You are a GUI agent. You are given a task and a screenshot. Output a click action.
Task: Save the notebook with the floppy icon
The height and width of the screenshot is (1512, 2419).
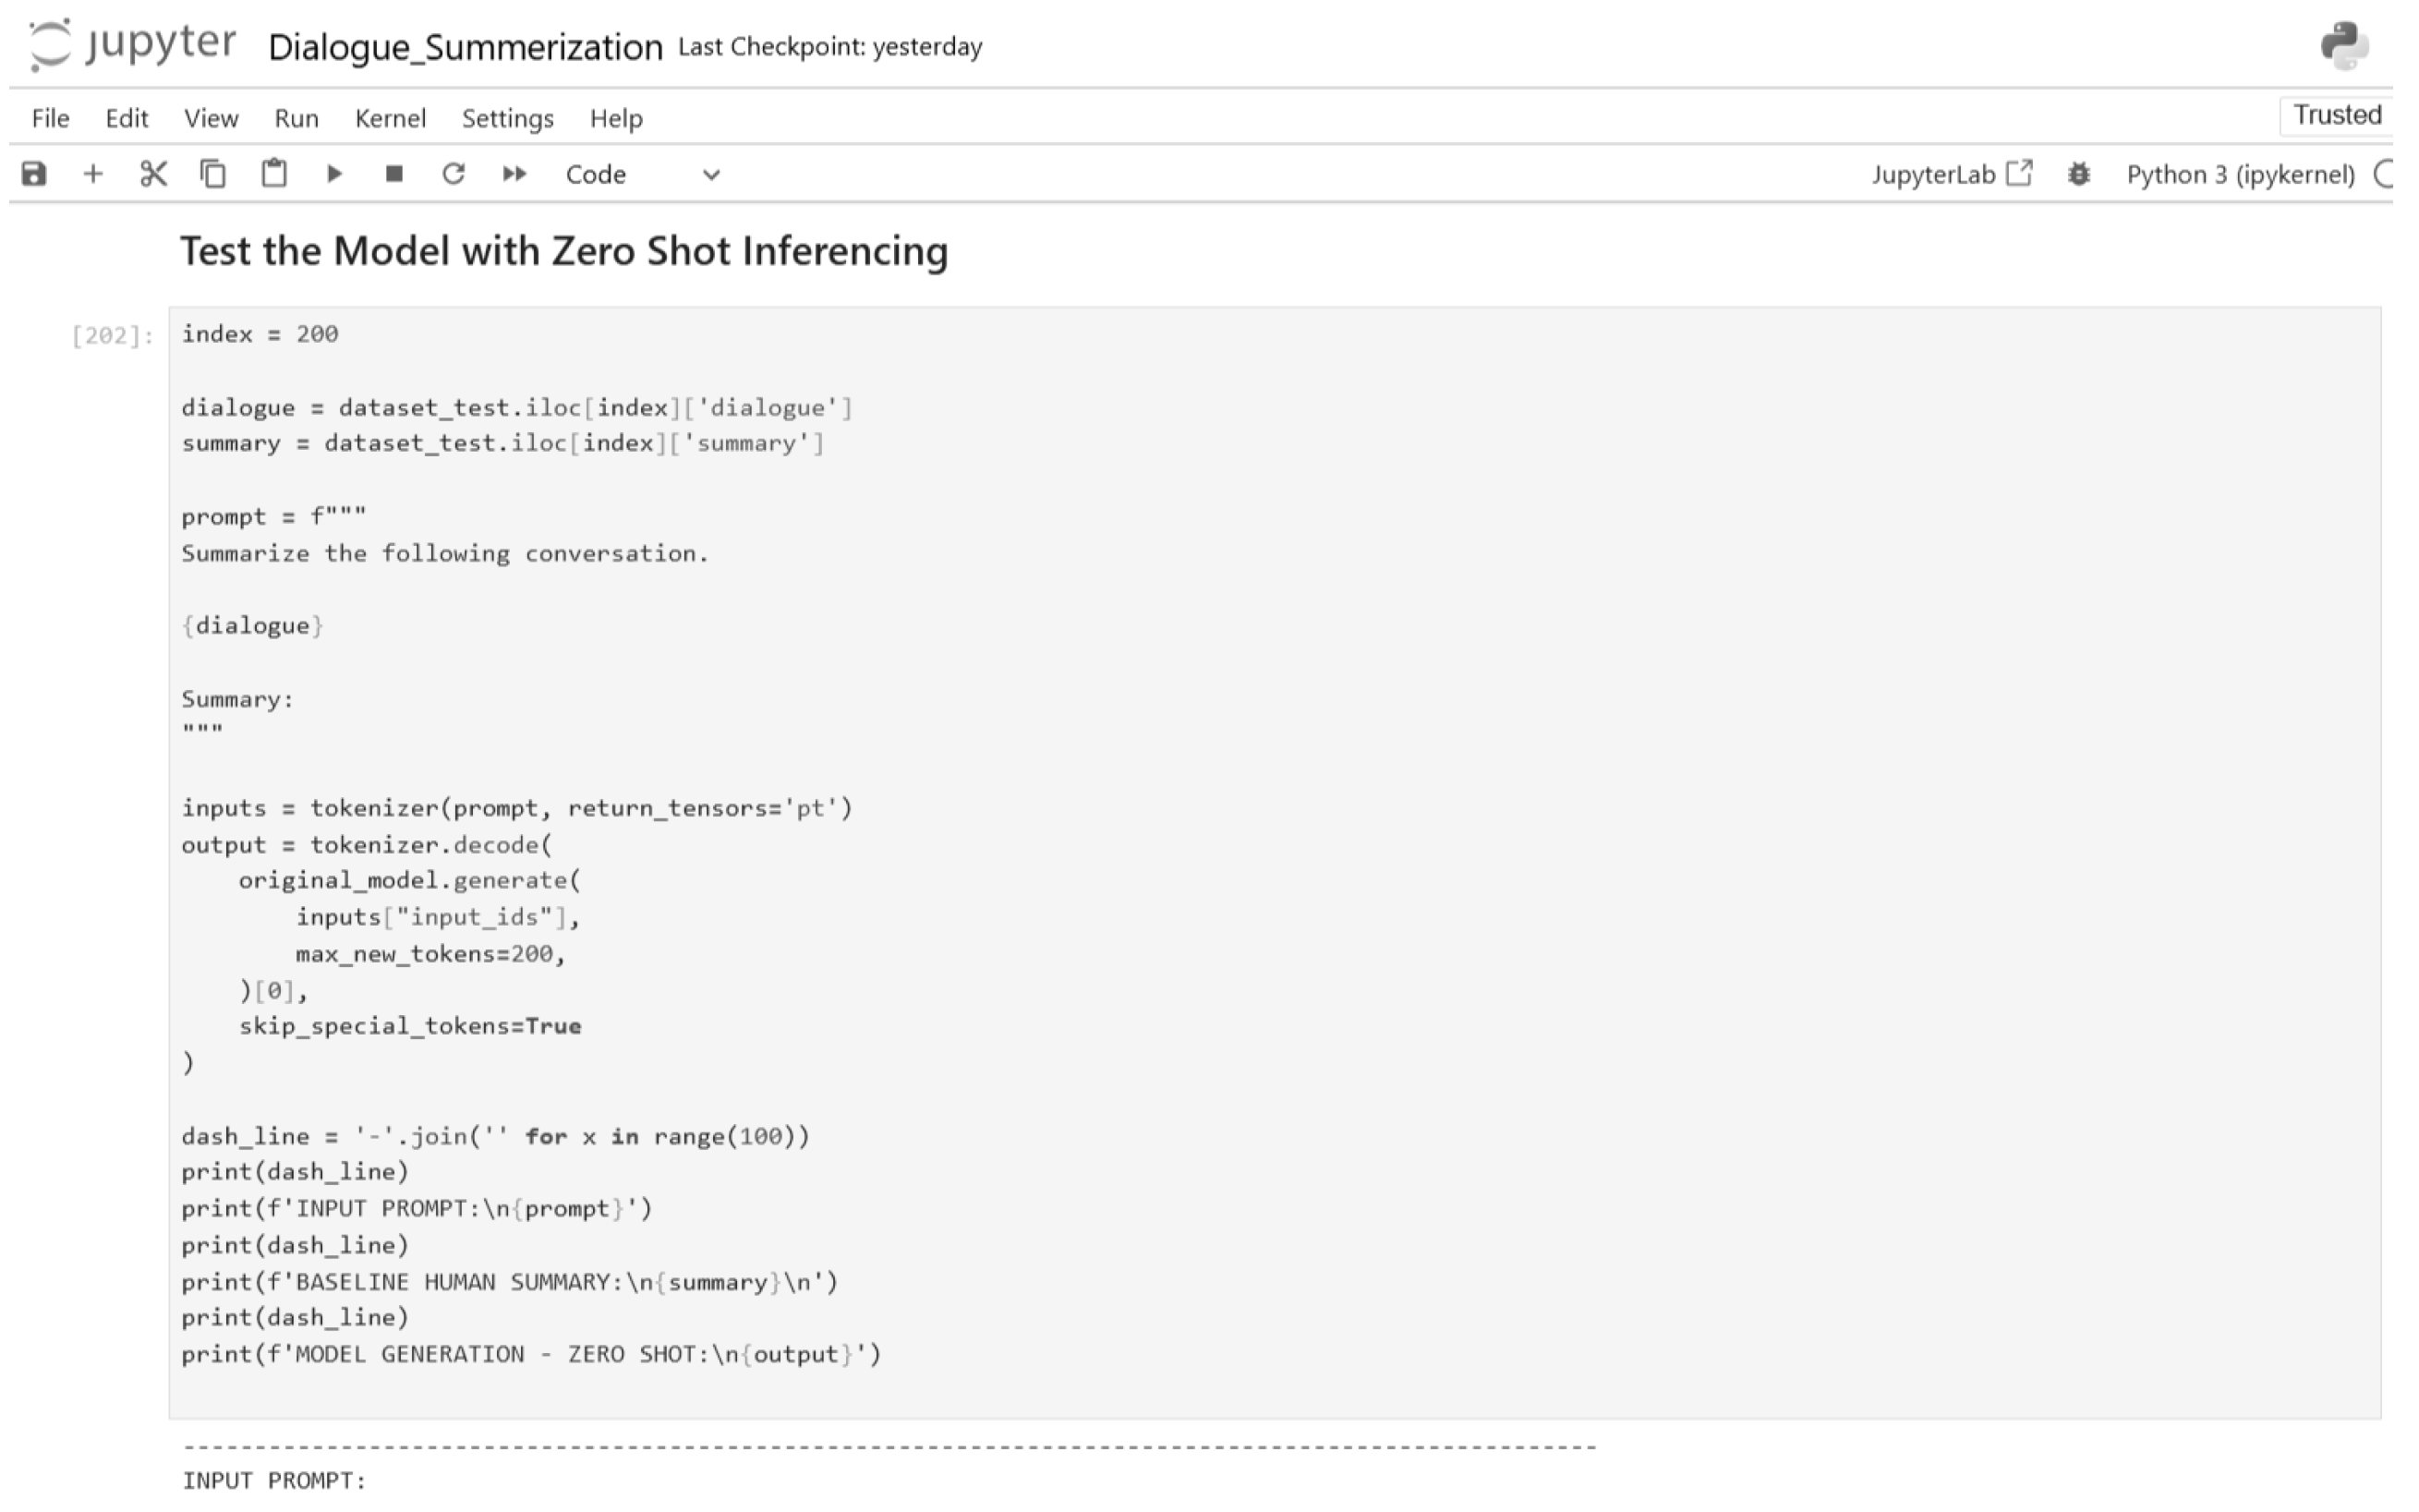pos(34,174)
